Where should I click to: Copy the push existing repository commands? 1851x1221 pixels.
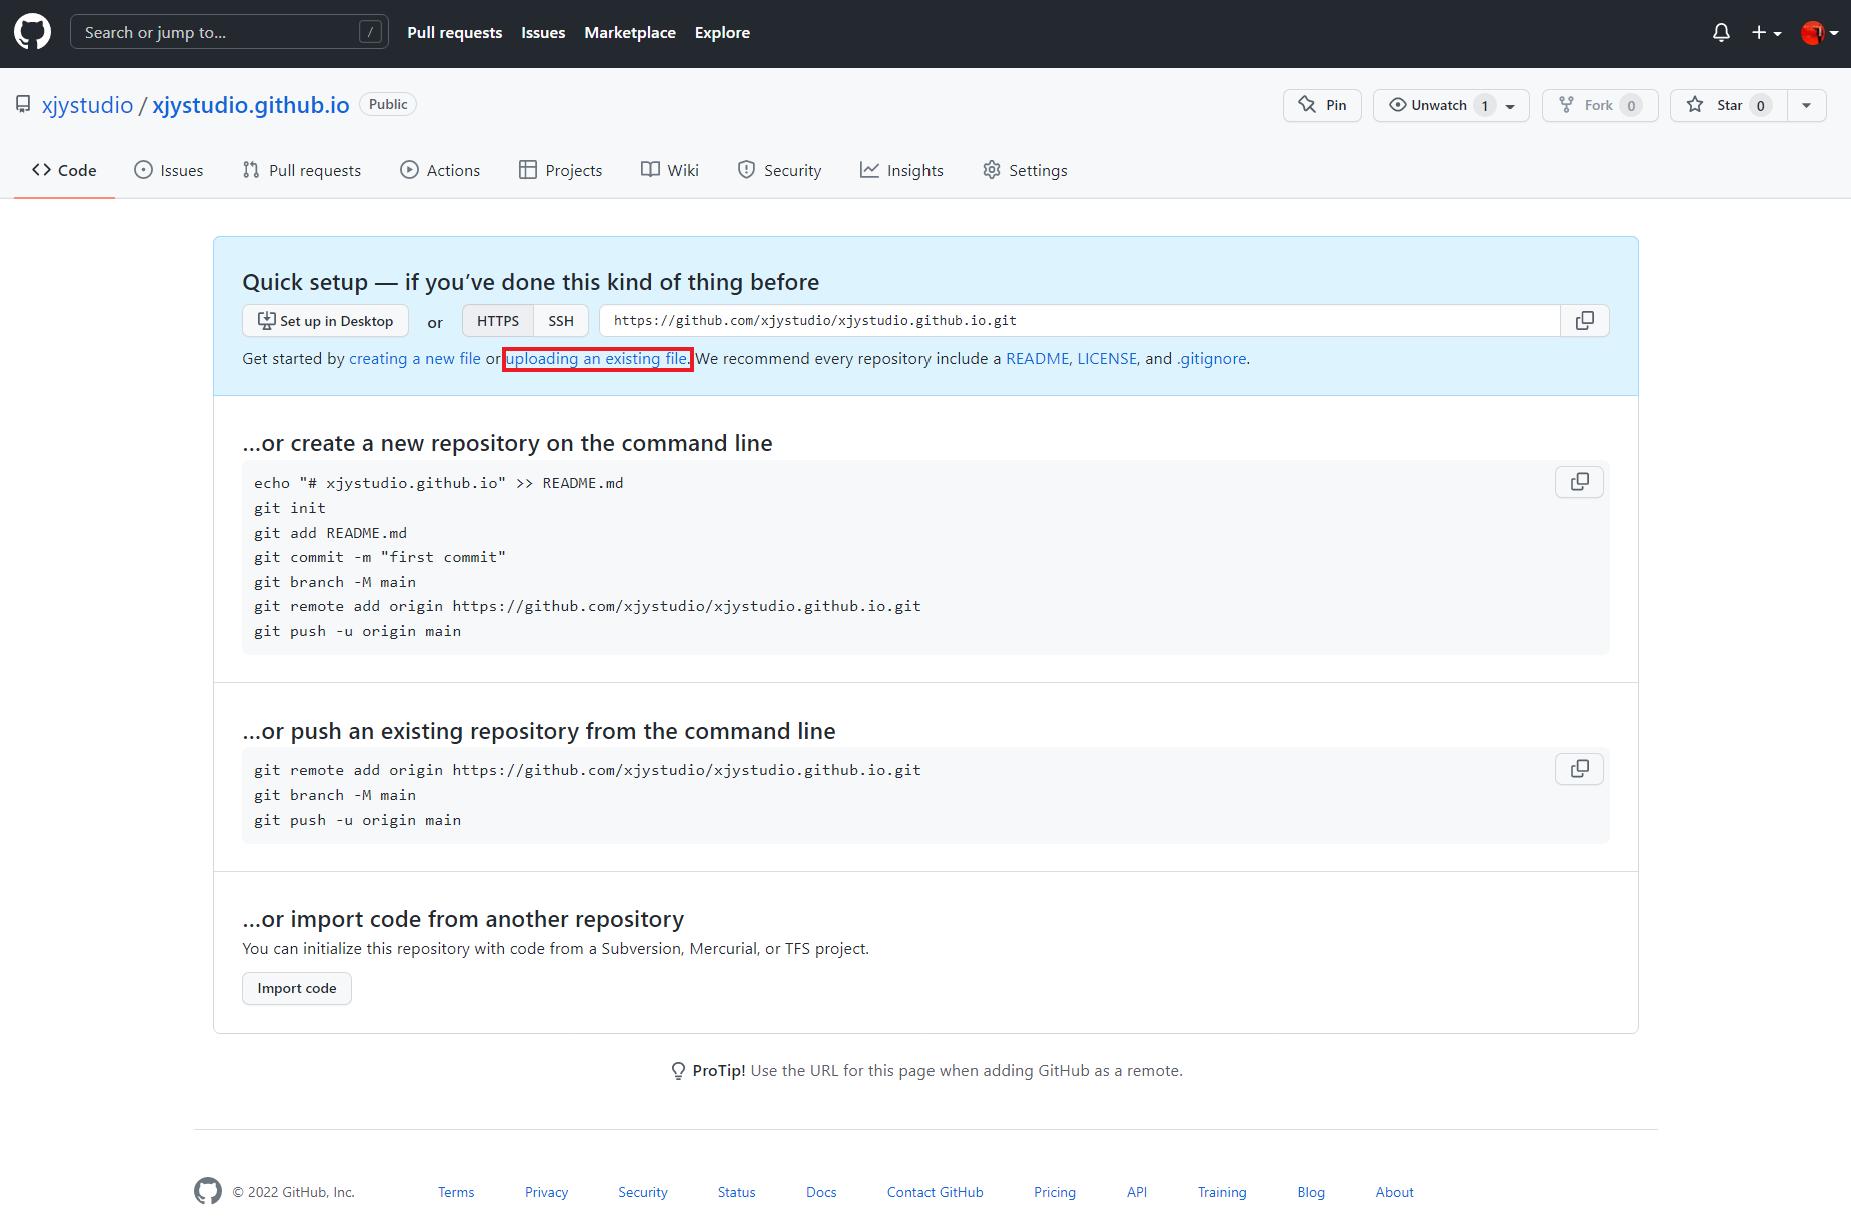[1579, 769]
